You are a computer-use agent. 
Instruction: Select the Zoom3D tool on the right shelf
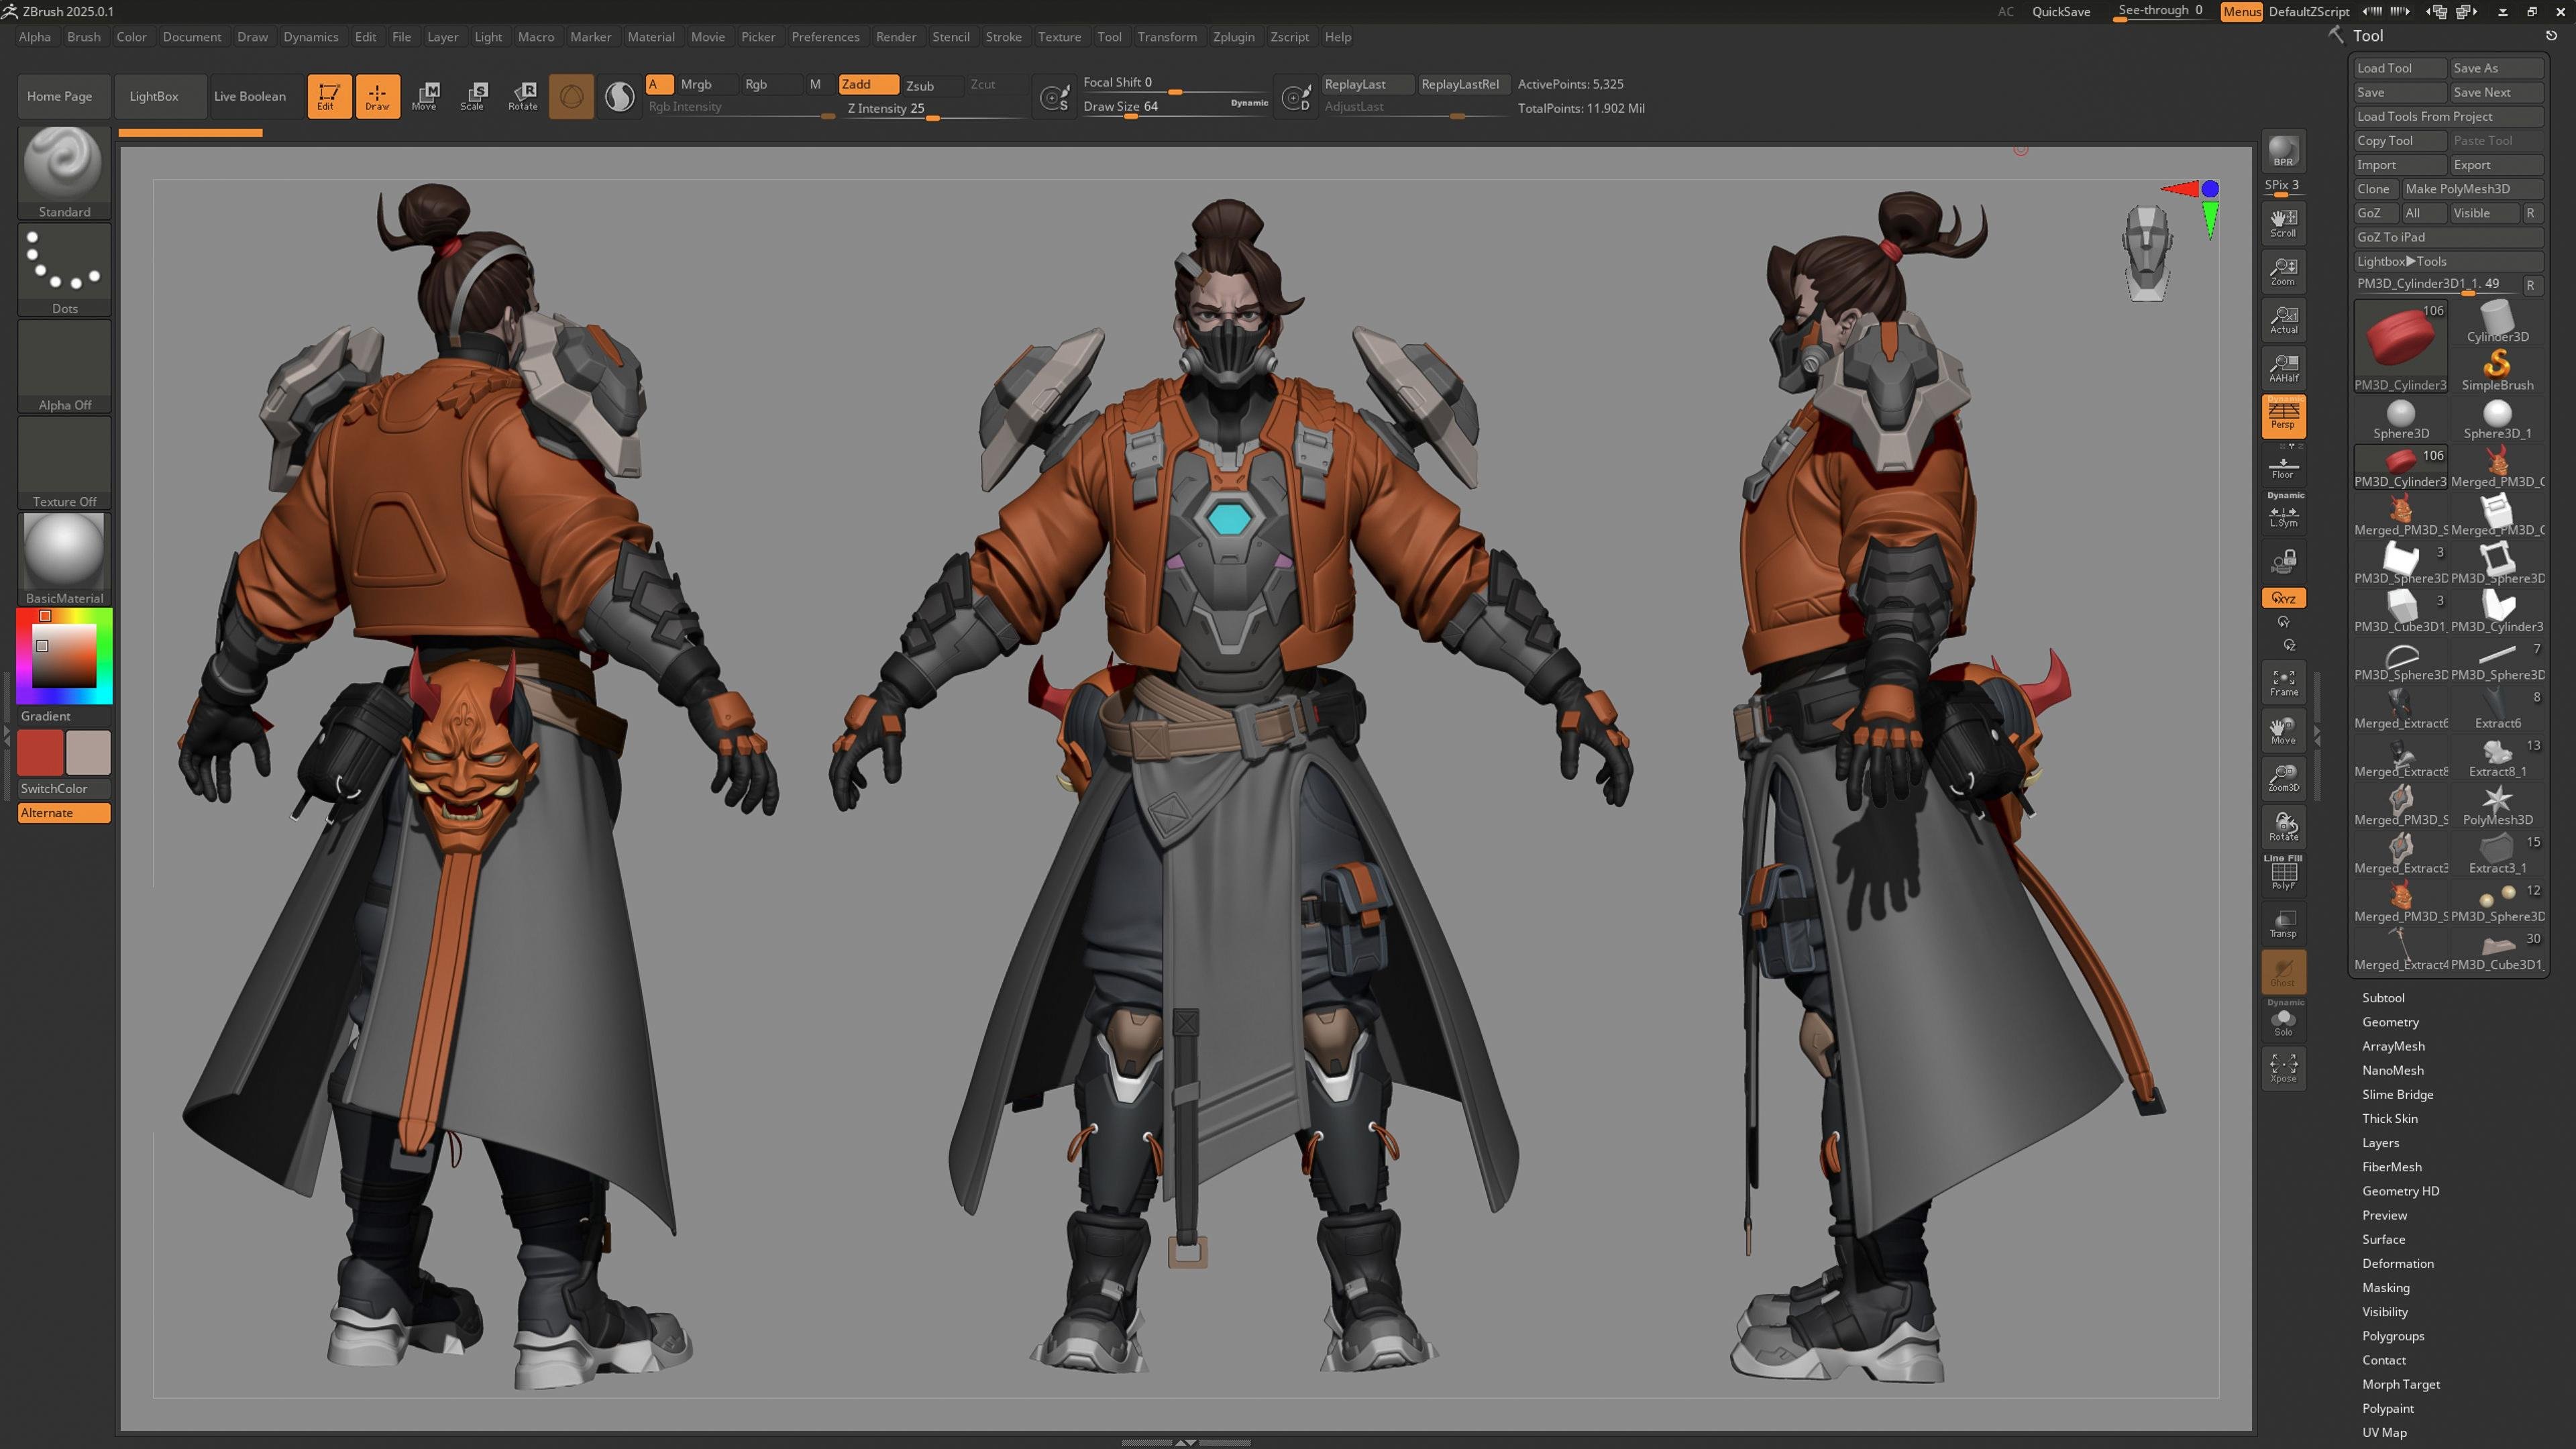(2284, 778)
